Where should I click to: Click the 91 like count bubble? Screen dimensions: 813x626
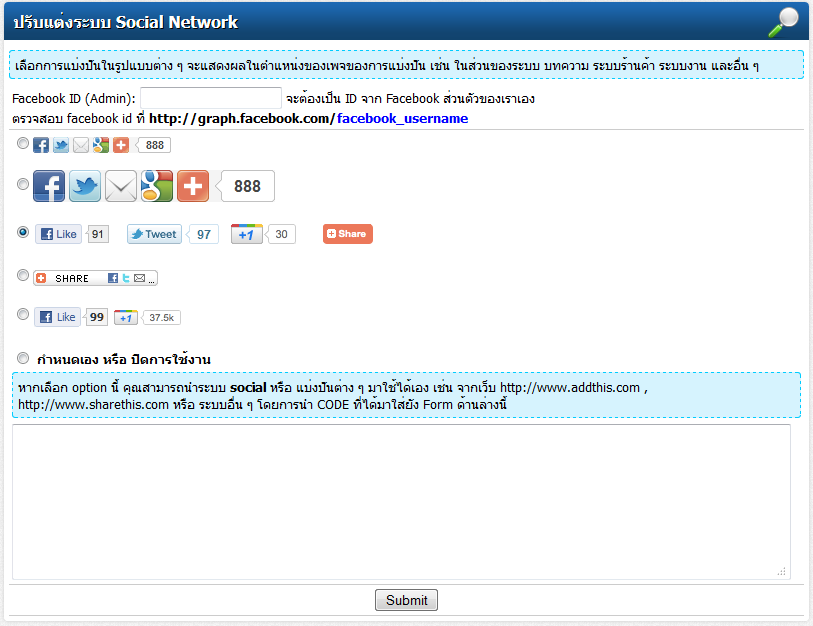coord(97,234)
